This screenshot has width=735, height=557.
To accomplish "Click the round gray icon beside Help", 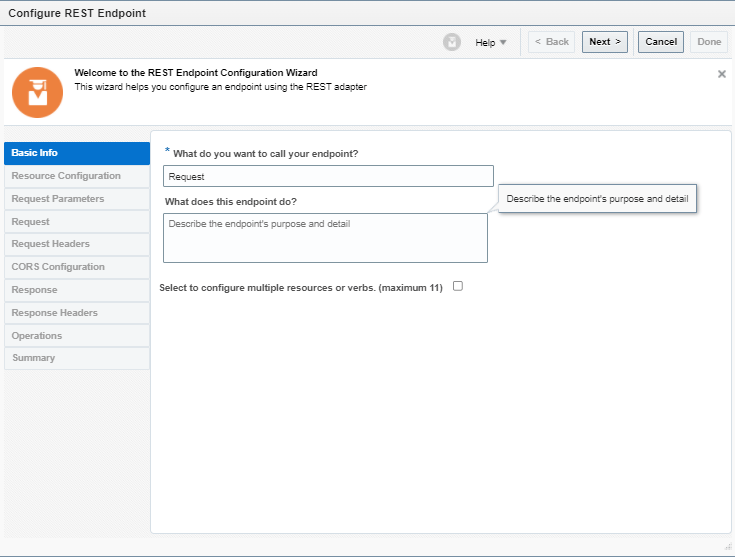I will tap(452, 42).
